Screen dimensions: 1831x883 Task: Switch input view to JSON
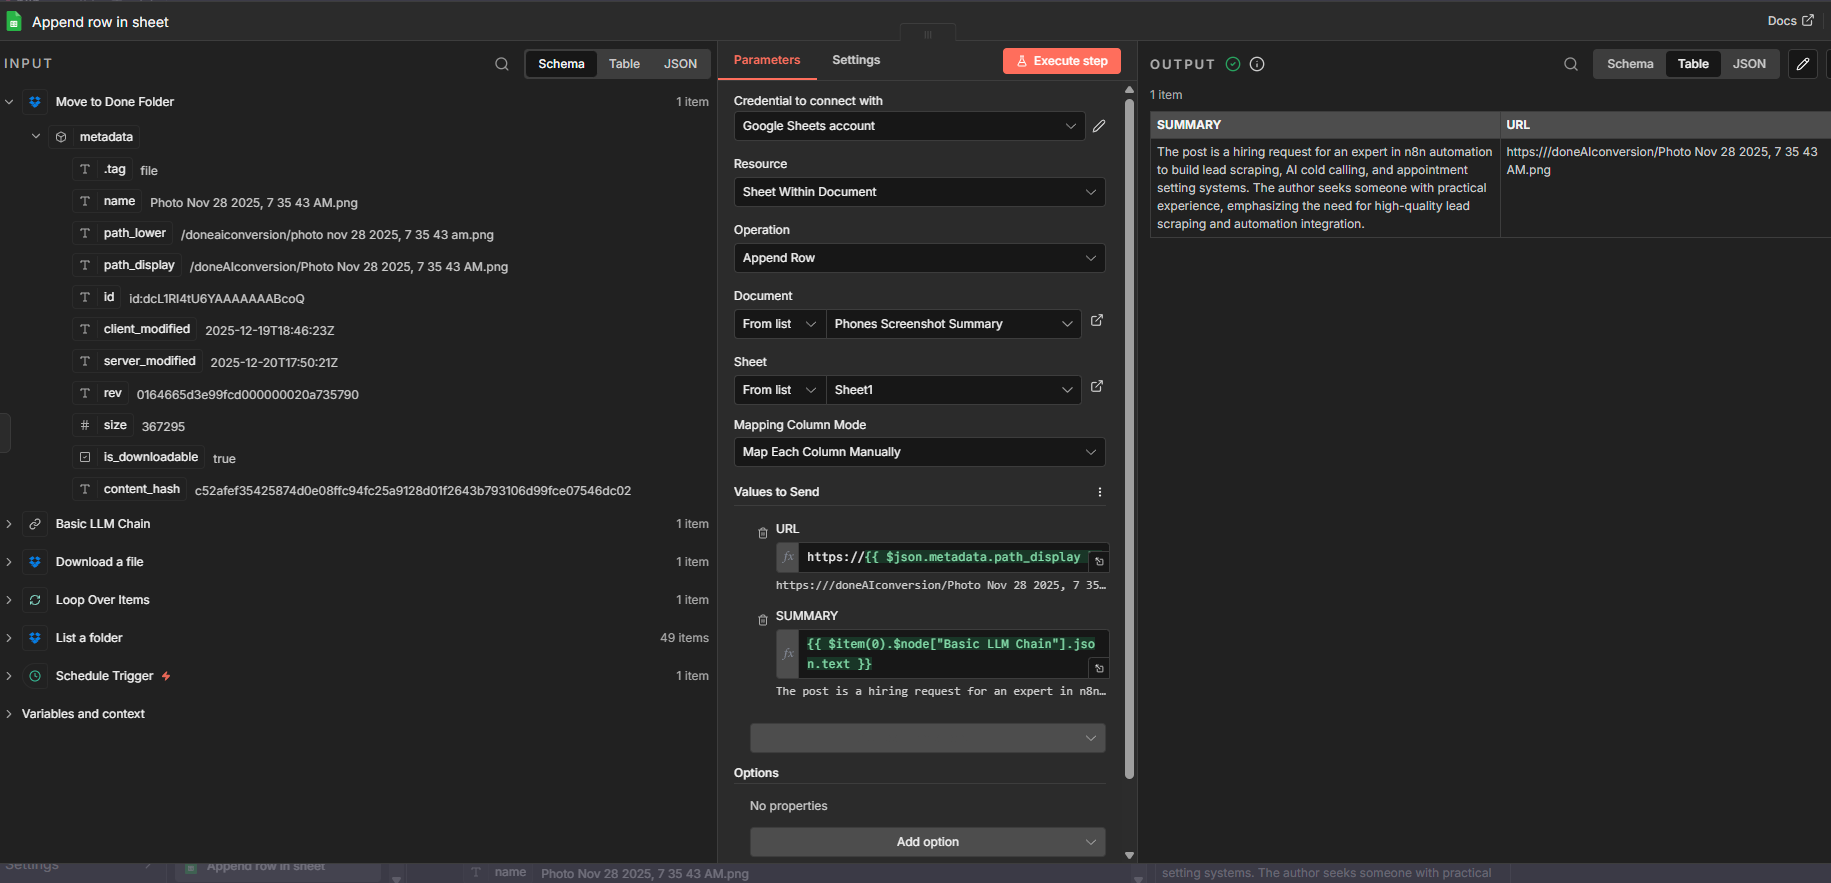tap(680, 64)
